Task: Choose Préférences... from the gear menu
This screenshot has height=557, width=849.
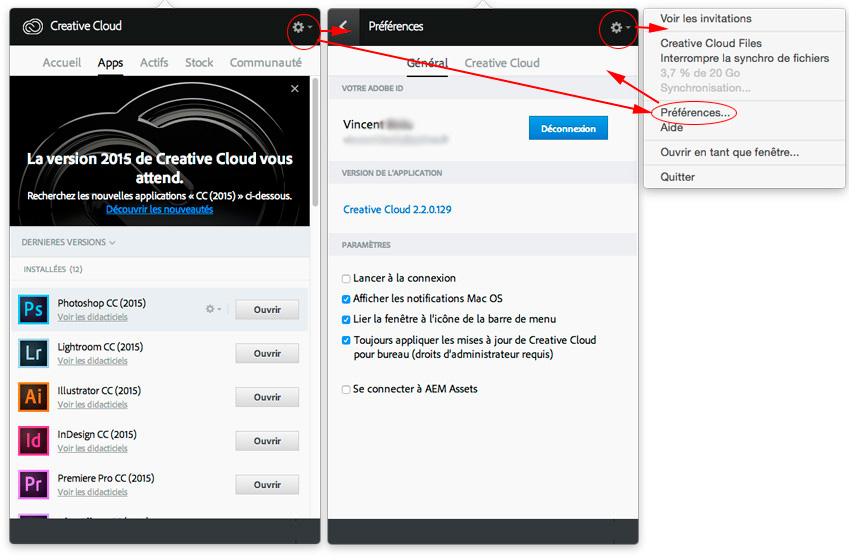Action: click(x=695, y=113)
